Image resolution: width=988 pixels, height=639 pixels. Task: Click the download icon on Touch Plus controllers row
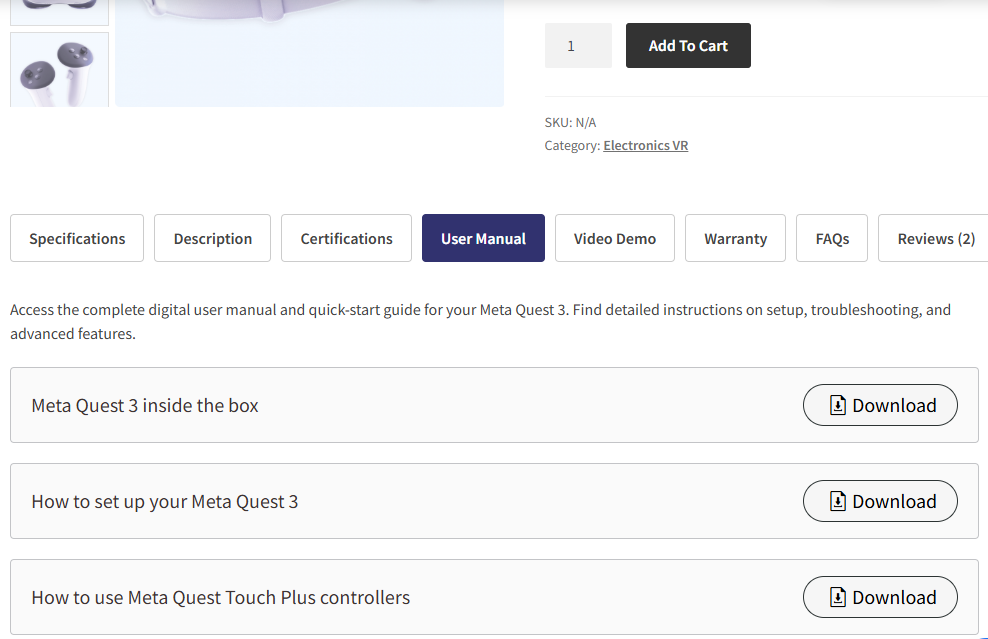[836, 597]
